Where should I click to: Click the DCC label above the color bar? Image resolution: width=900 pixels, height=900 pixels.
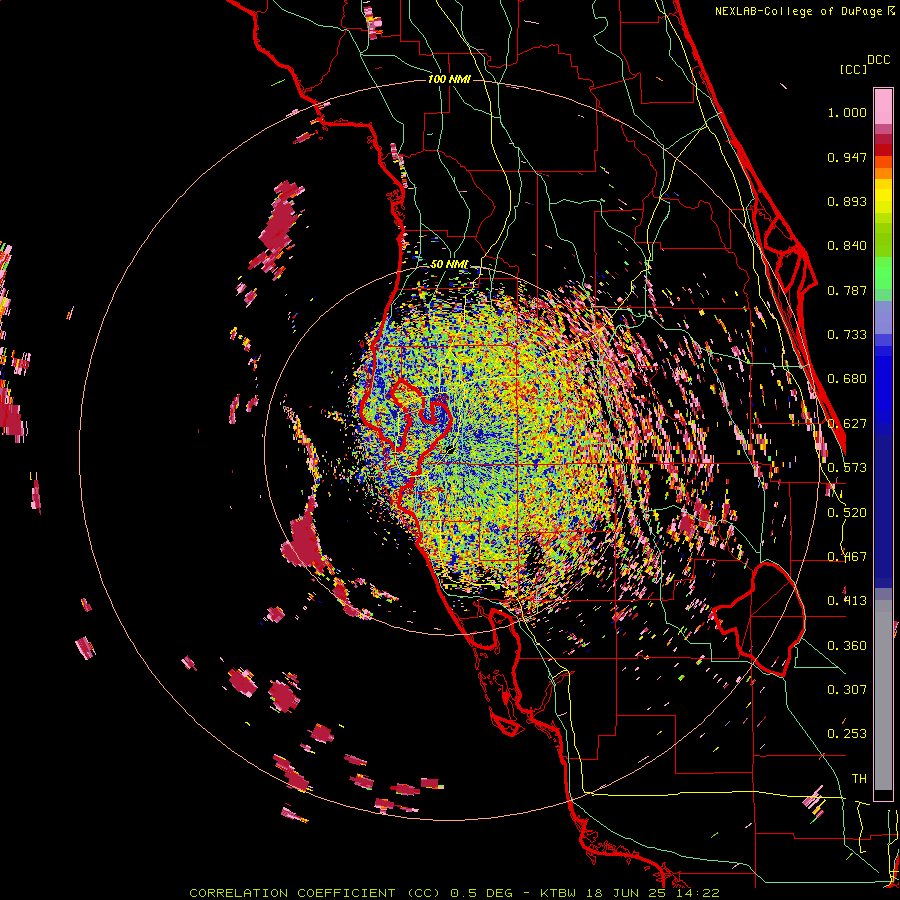tap(878, 60)
